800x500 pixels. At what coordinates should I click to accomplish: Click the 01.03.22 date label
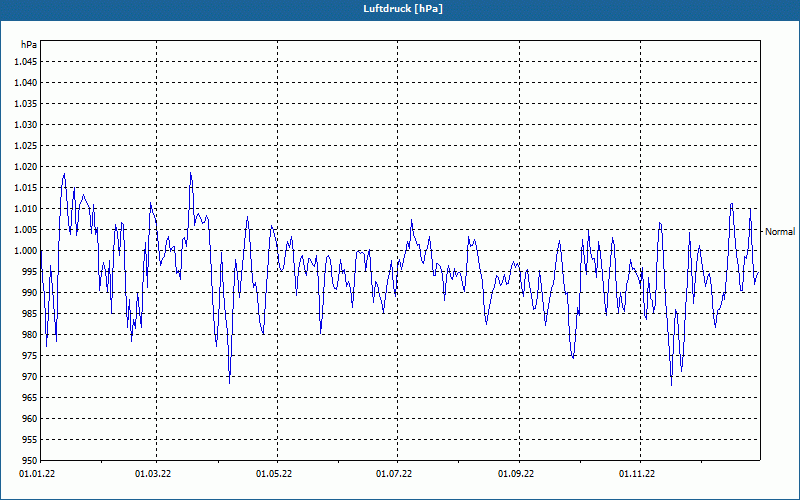(x=153, y=474)
